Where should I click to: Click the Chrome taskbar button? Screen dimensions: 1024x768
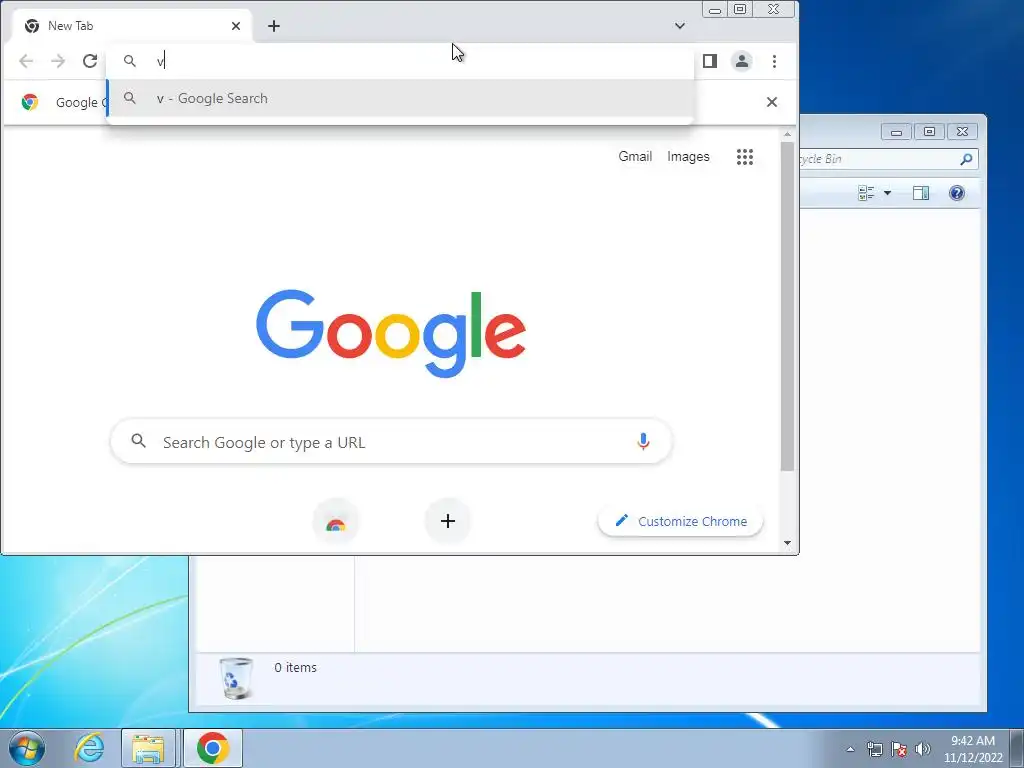212,748
